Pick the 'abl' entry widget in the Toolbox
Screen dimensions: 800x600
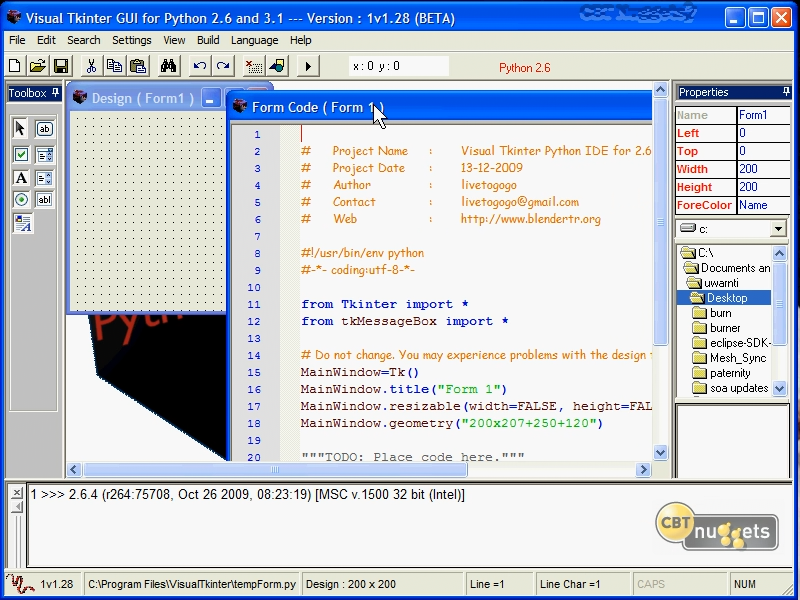point(44,199)
